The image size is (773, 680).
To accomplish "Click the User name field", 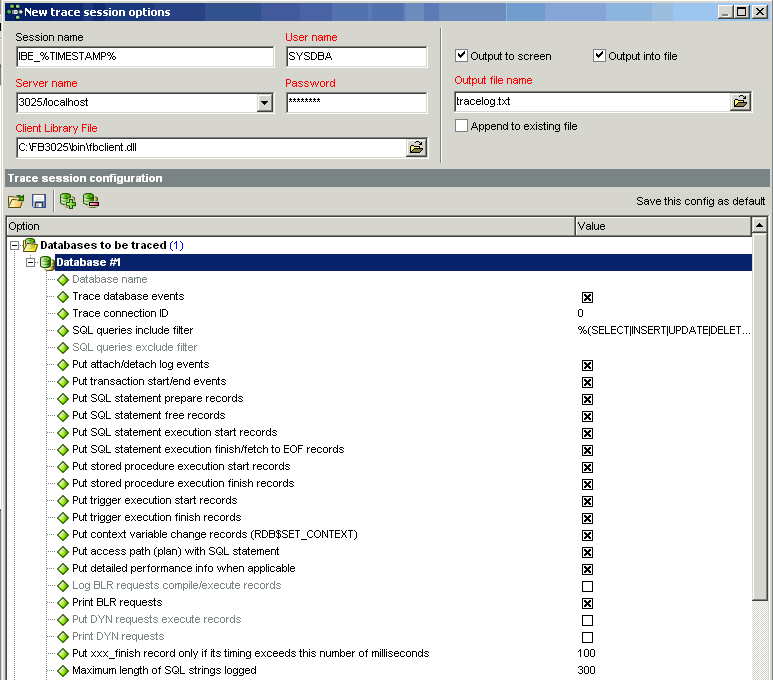I will [x=356, y=57].
